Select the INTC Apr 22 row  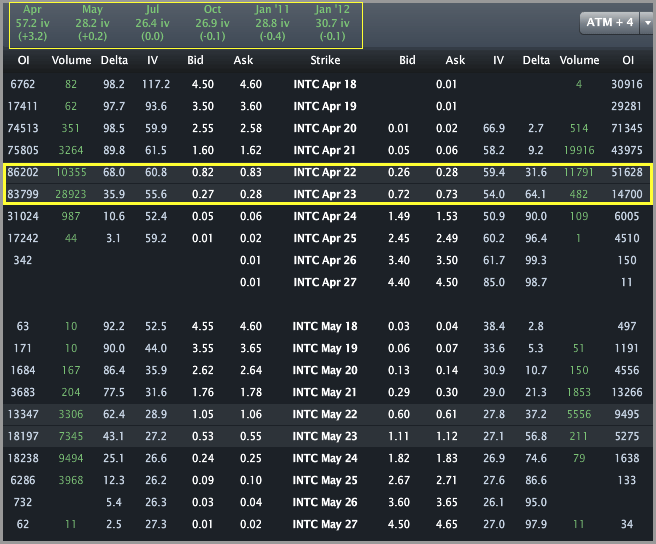[328, 172]
